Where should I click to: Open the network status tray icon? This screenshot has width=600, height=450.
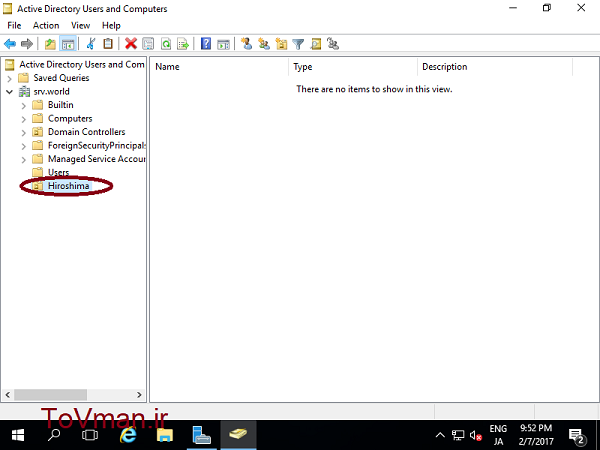pyautogui.click(x=458, y=435)
